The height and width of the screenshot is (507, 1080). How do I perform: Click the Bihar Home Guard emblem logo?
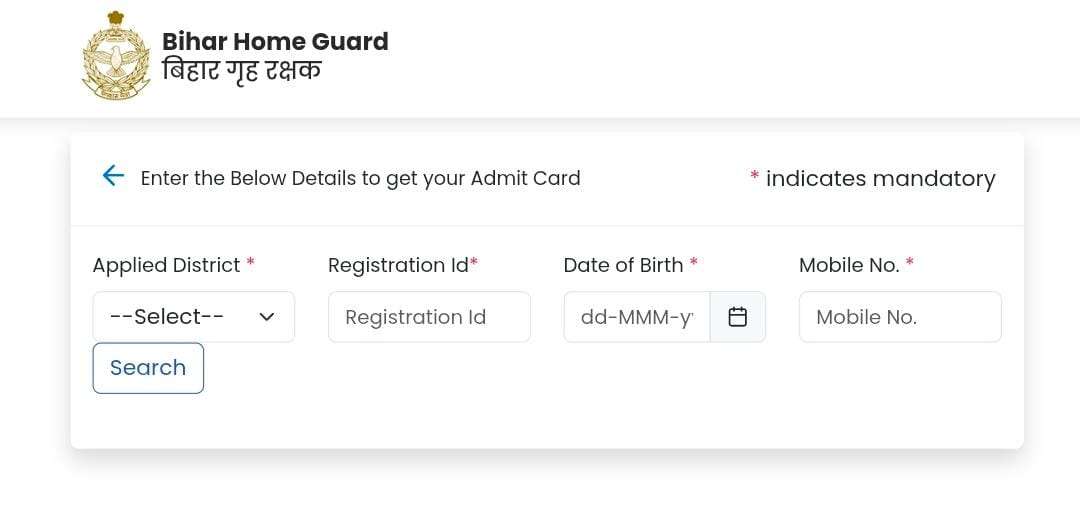tap(116, 56)
